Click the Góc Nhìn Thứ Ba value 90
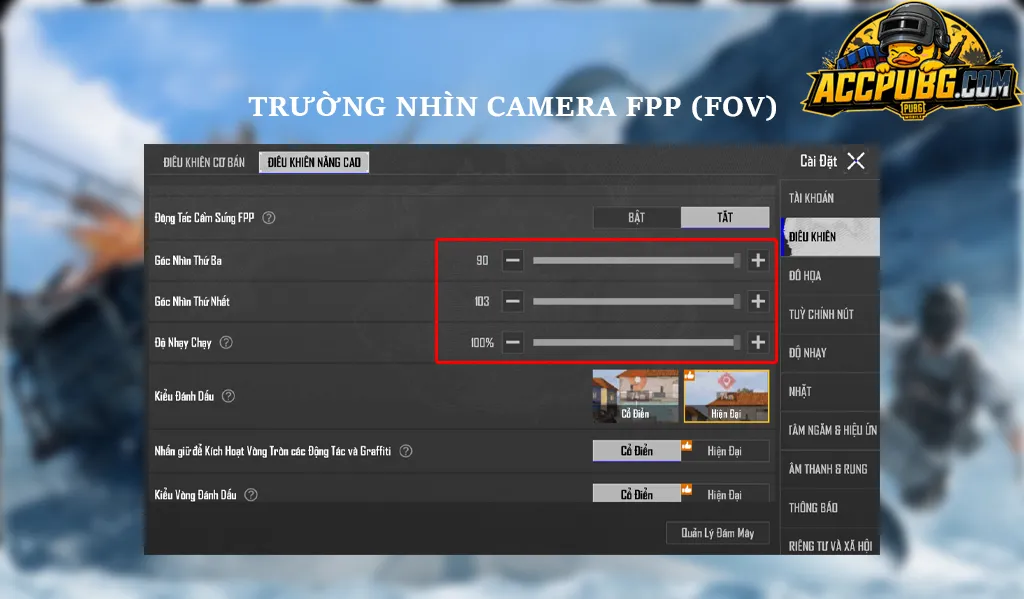This screenshot has width=1024, height=599. (x=482, y=261)
